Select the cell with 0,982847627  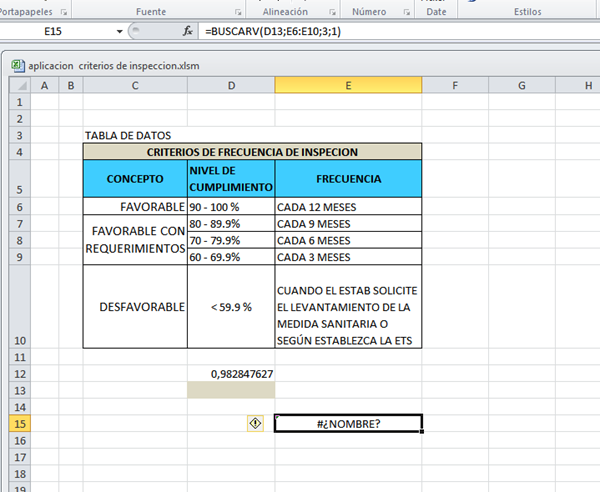point(231,373)
